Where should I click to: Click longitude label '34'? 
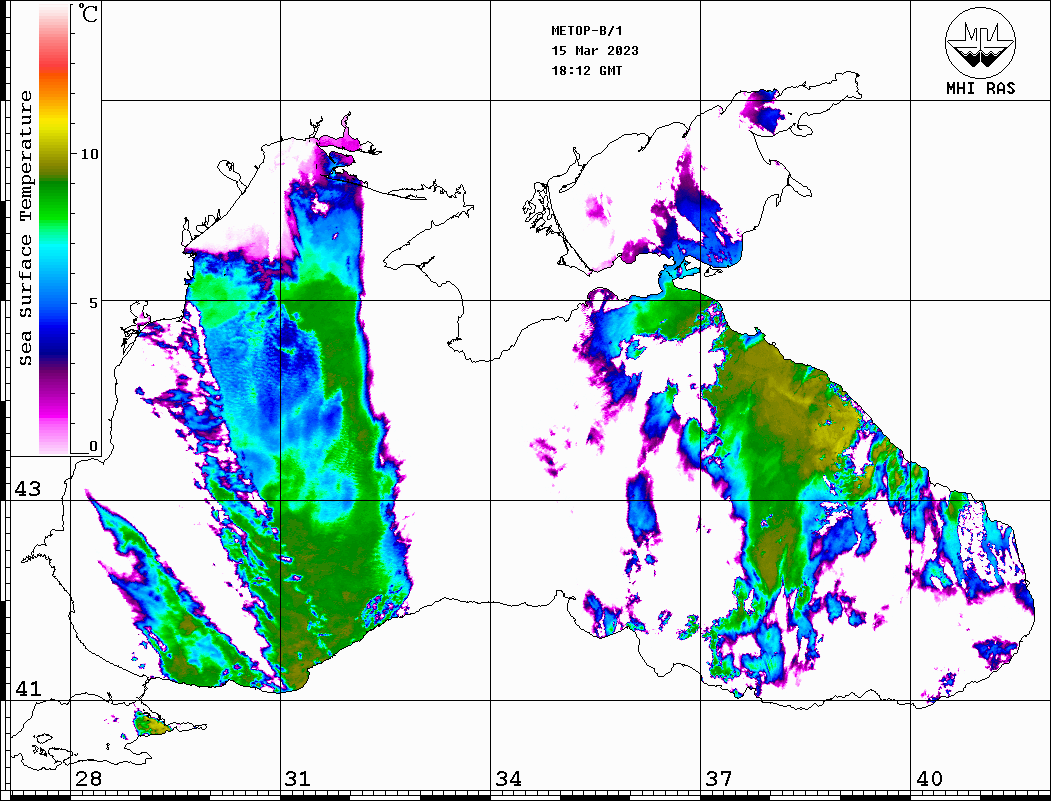pyautogui.click(x=509, y=778)
